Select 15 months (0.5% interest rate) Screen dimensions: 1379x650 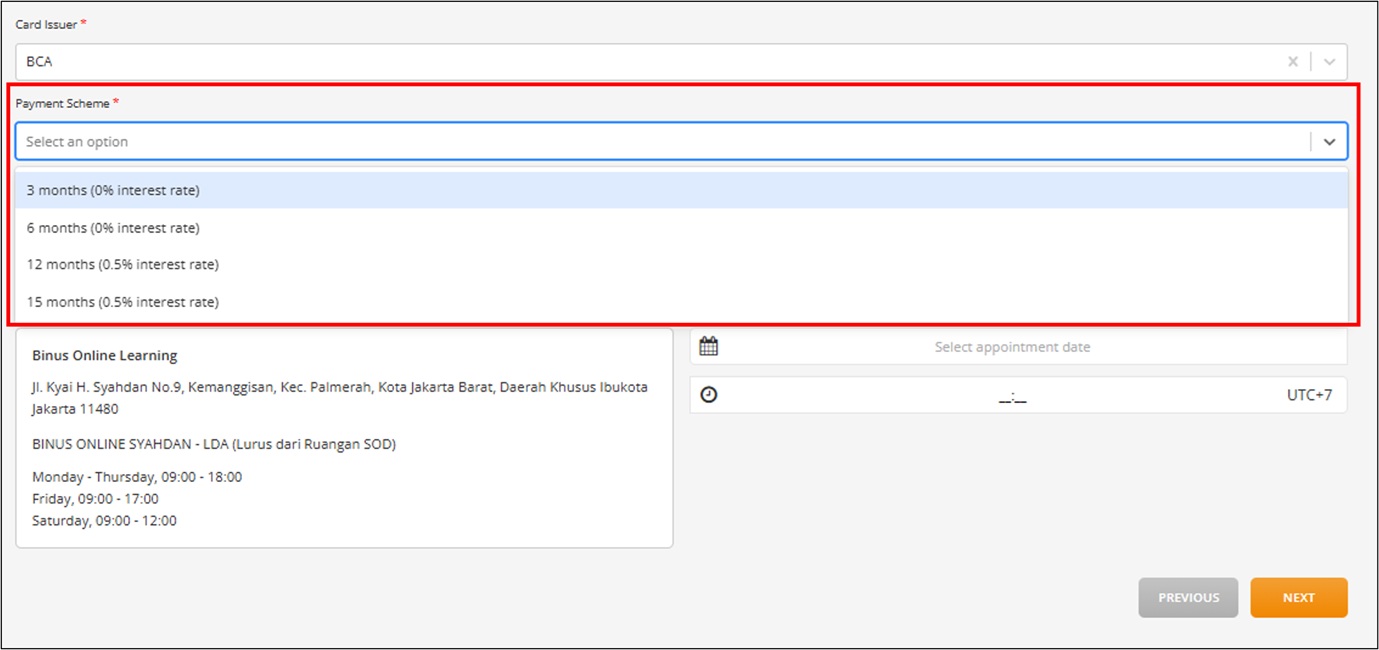click(x=681, y=302)
